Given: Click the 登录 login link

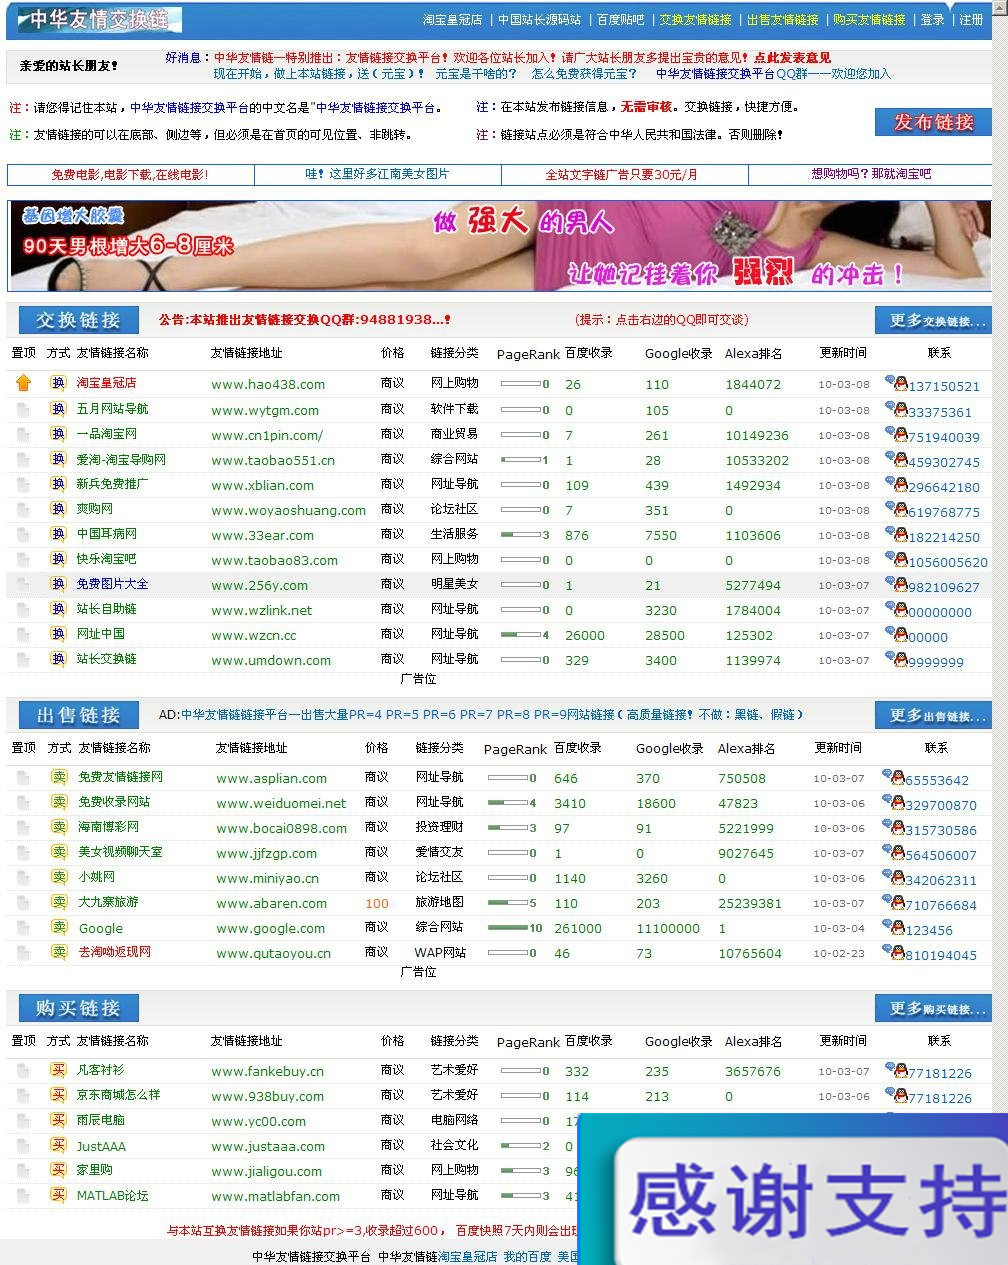Looking at the screenshot, I should click(x=932, y=20).
